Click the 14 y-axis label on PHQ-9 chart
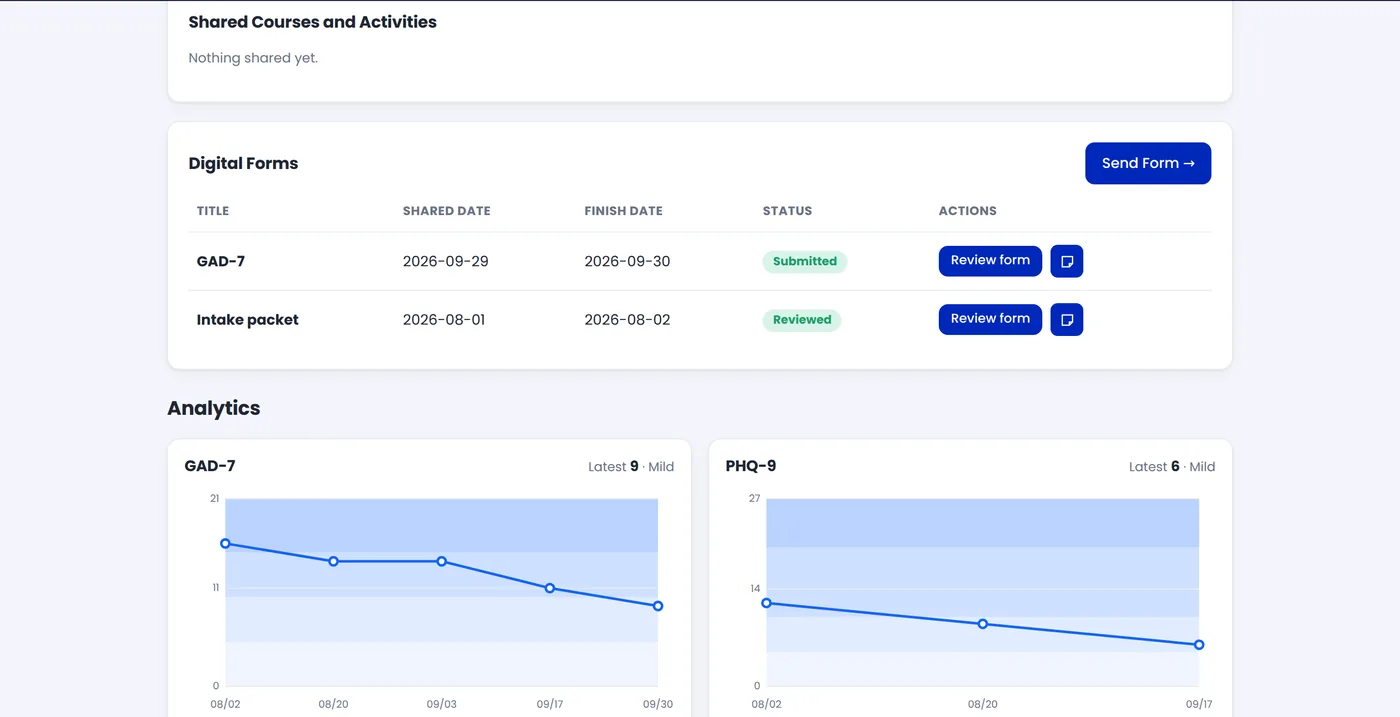Image resolution: width=1400 pixels, height=717 pixels. [755, 588]
